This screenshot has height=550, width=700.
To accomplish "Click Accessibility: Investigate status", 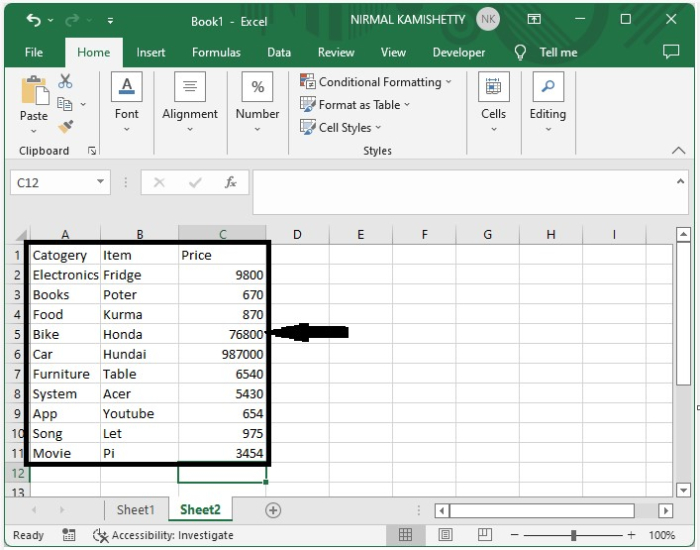I will [163, 535].
